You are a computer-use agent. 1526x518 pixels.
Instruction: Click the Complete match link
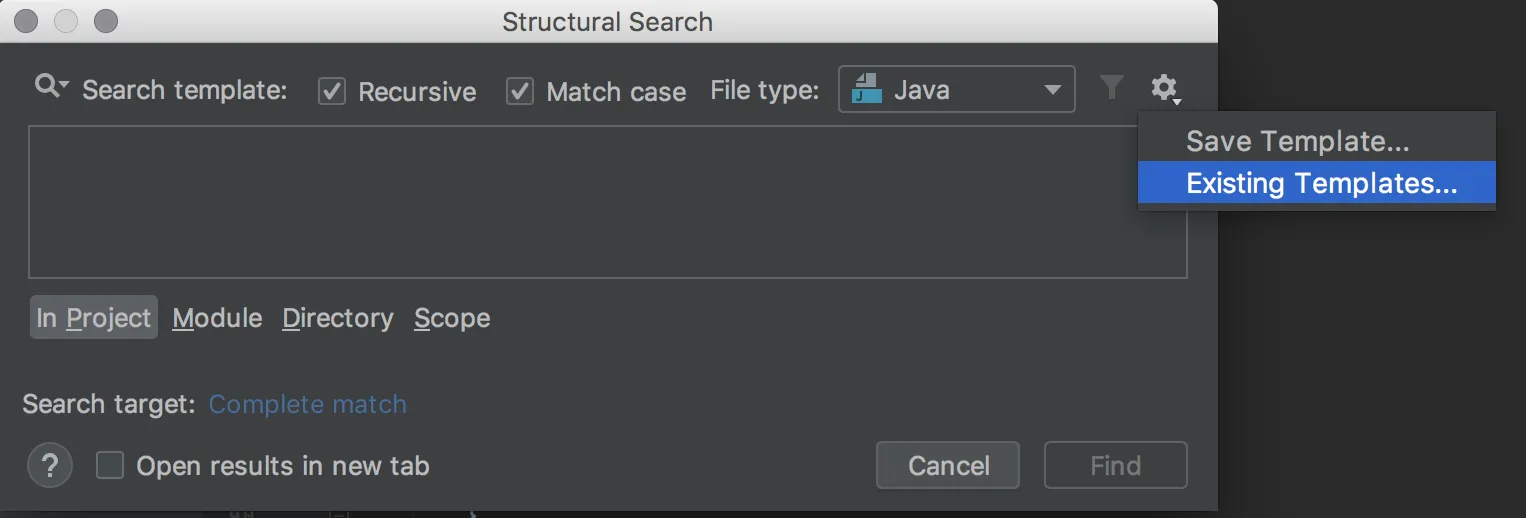point(307,404)
